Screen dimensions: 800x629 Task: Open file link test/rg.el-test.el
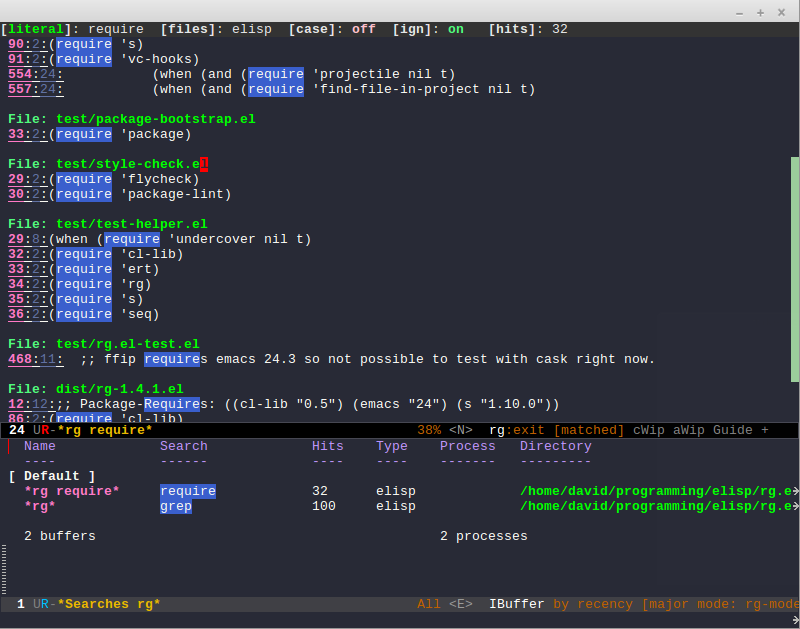point(128,344)
